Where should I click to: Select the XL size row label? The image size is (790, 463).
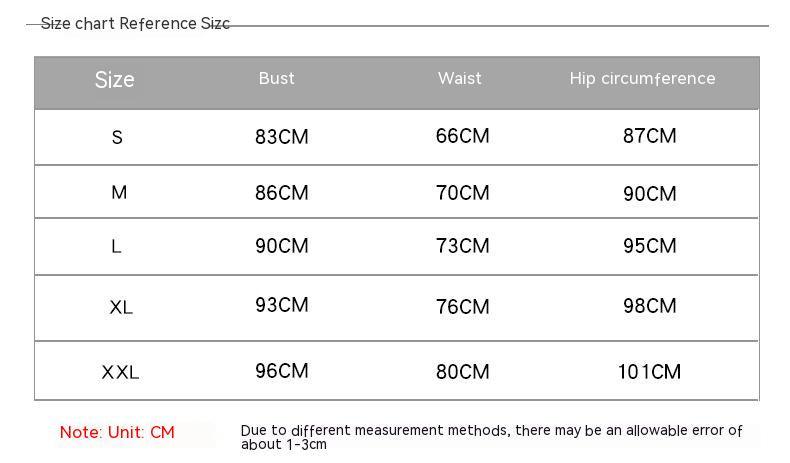pyautogui.click(x=121, y=307)
